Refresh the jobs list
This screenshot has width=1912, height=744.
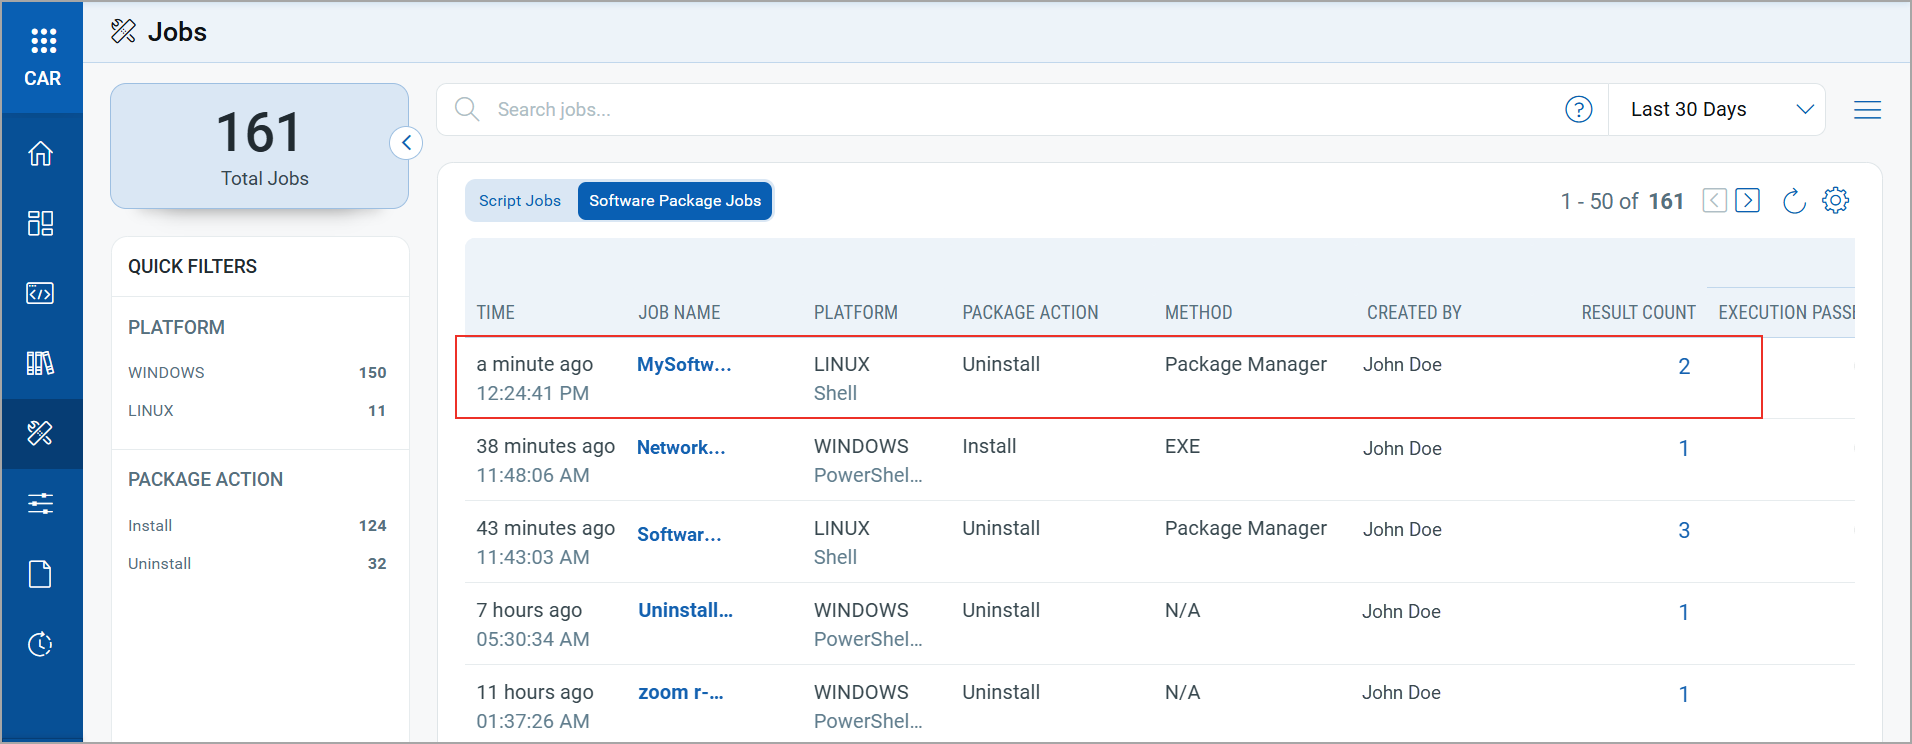[1794, 201]
